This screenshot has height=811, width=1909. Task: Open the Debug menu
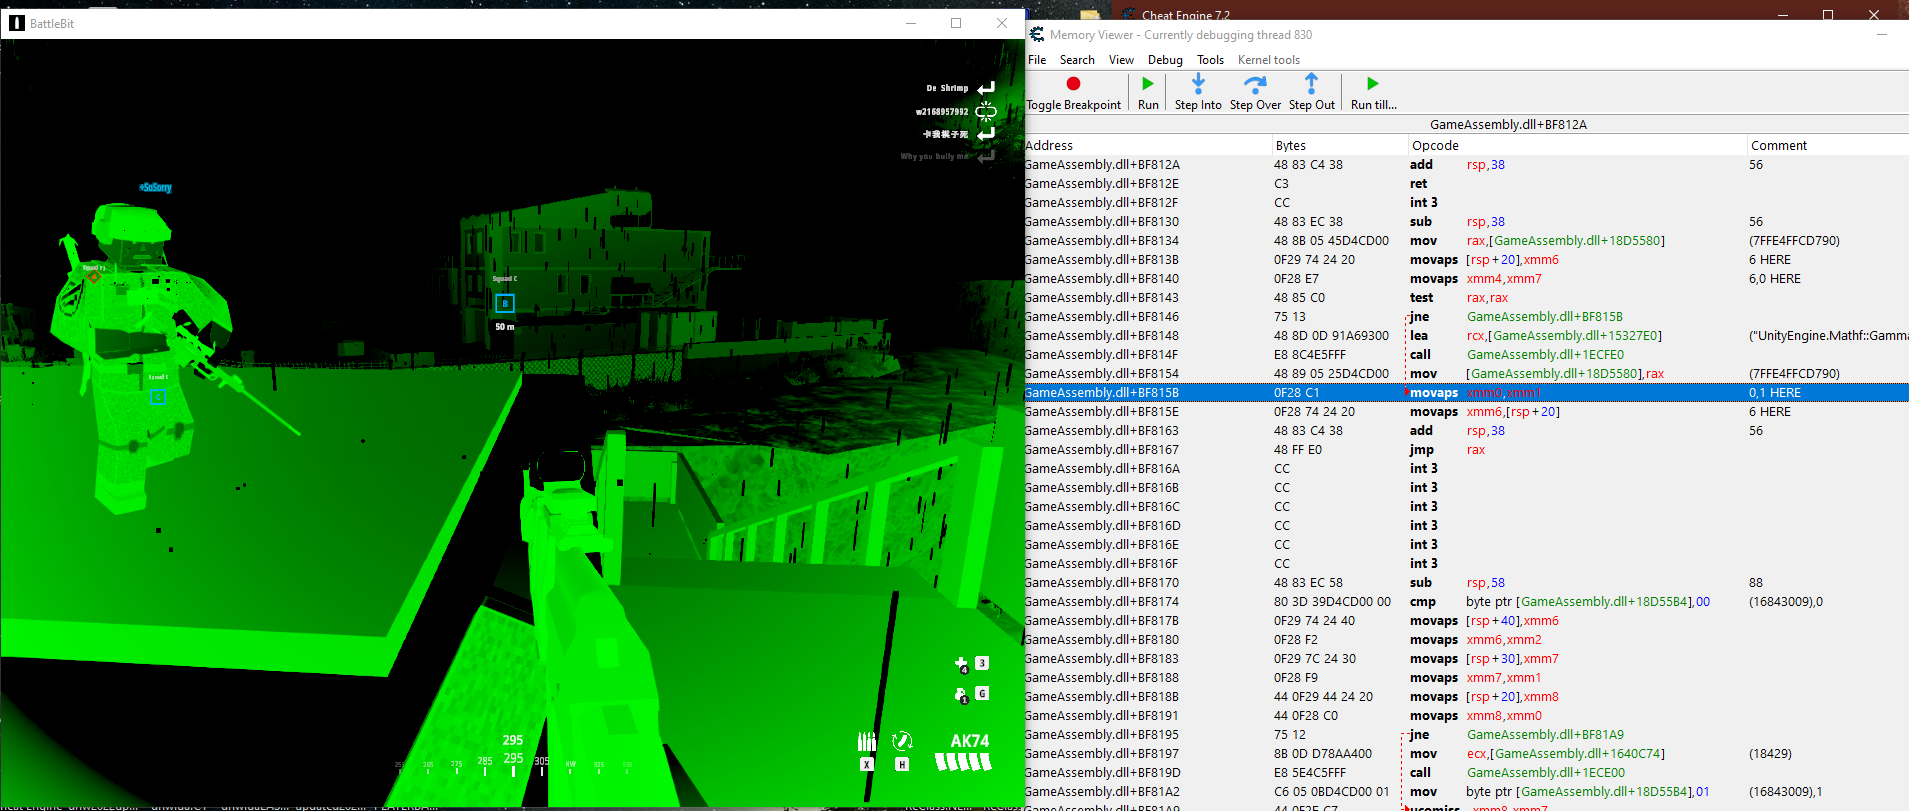click(1165, 60)
